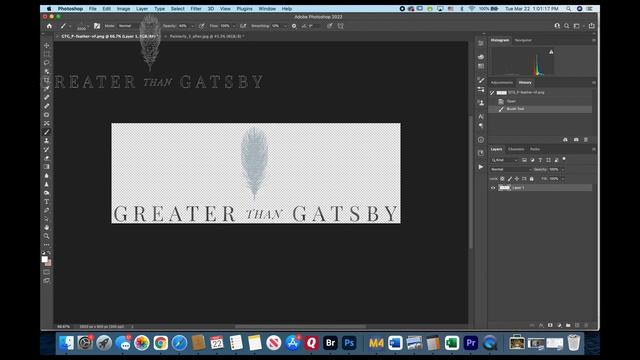Toggle layer filtering on/off switch
This screenshot has height=360, width=640.
564,159
